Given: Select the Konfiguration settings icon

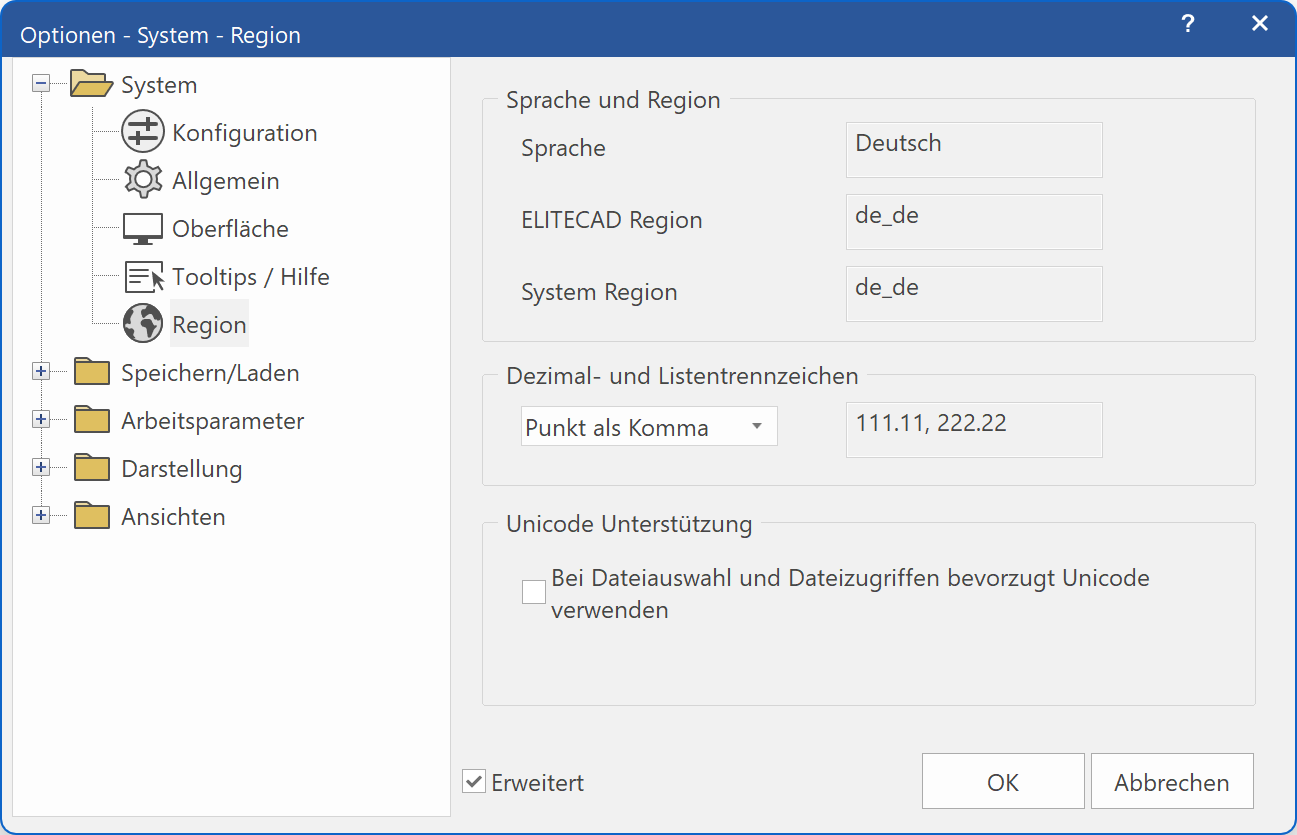Looking at the screenshot, I should pyautogui.click(x=141, y=131).
